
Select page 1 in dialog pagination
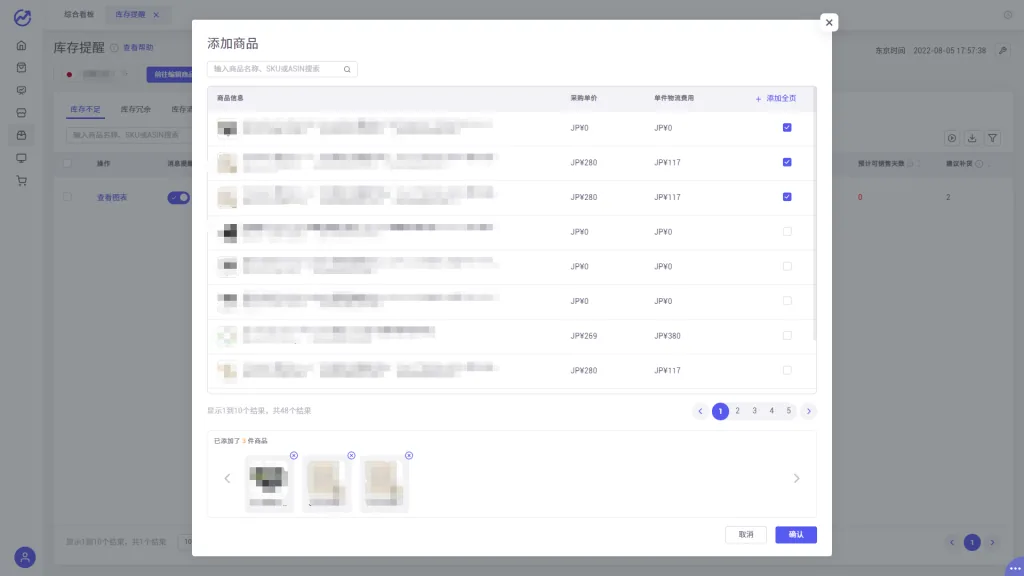(720, 411)
